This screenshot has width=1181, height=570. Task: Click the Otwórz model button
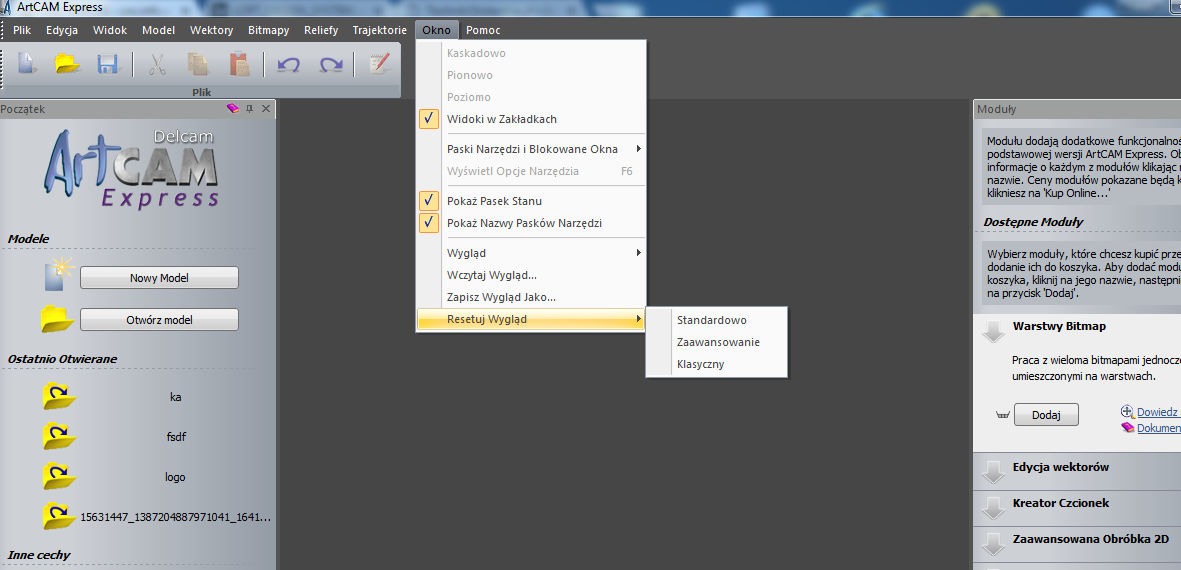click(x=159, y=319)
